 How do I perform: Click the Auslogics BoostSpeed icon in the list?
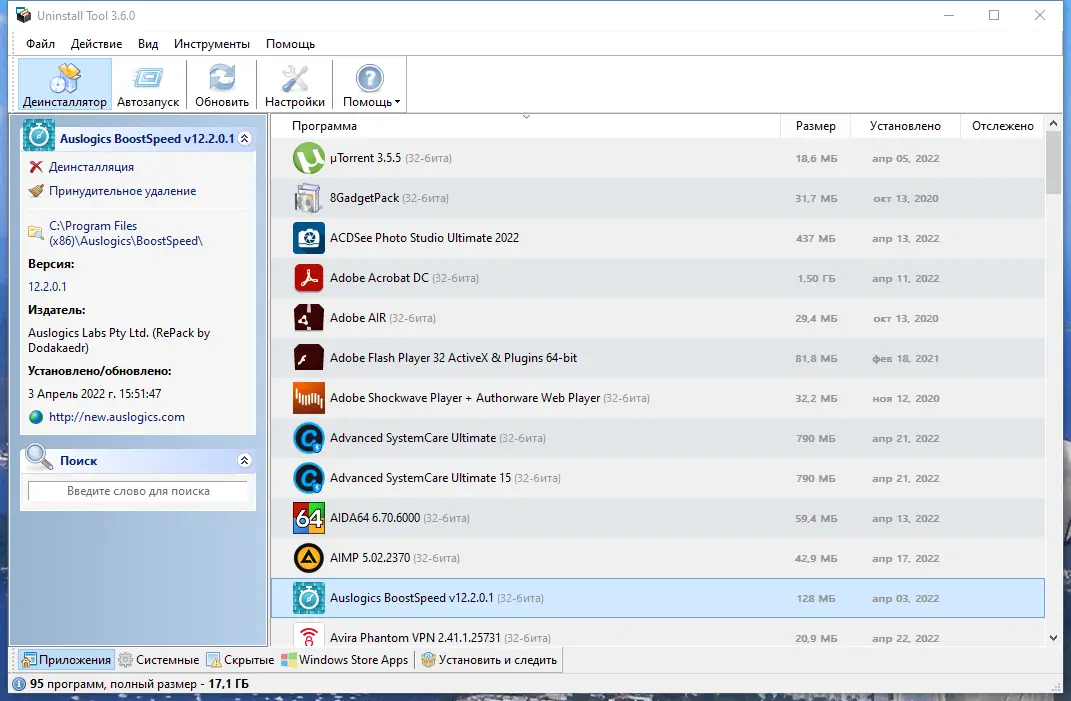coord(309,598)
